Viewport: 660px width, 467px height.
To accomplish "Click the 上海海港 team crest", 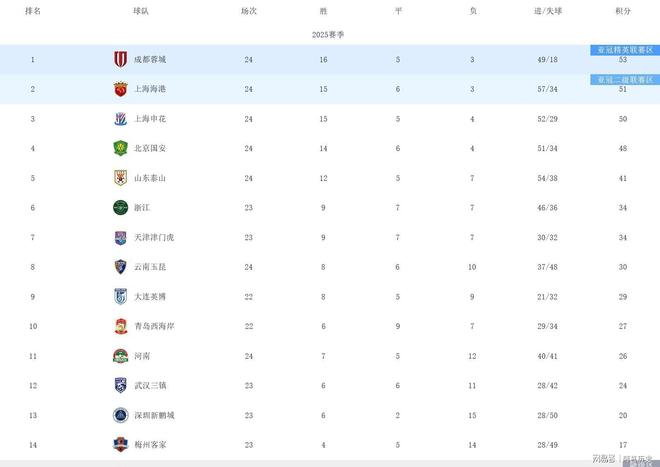I will (x=120, y=89).
